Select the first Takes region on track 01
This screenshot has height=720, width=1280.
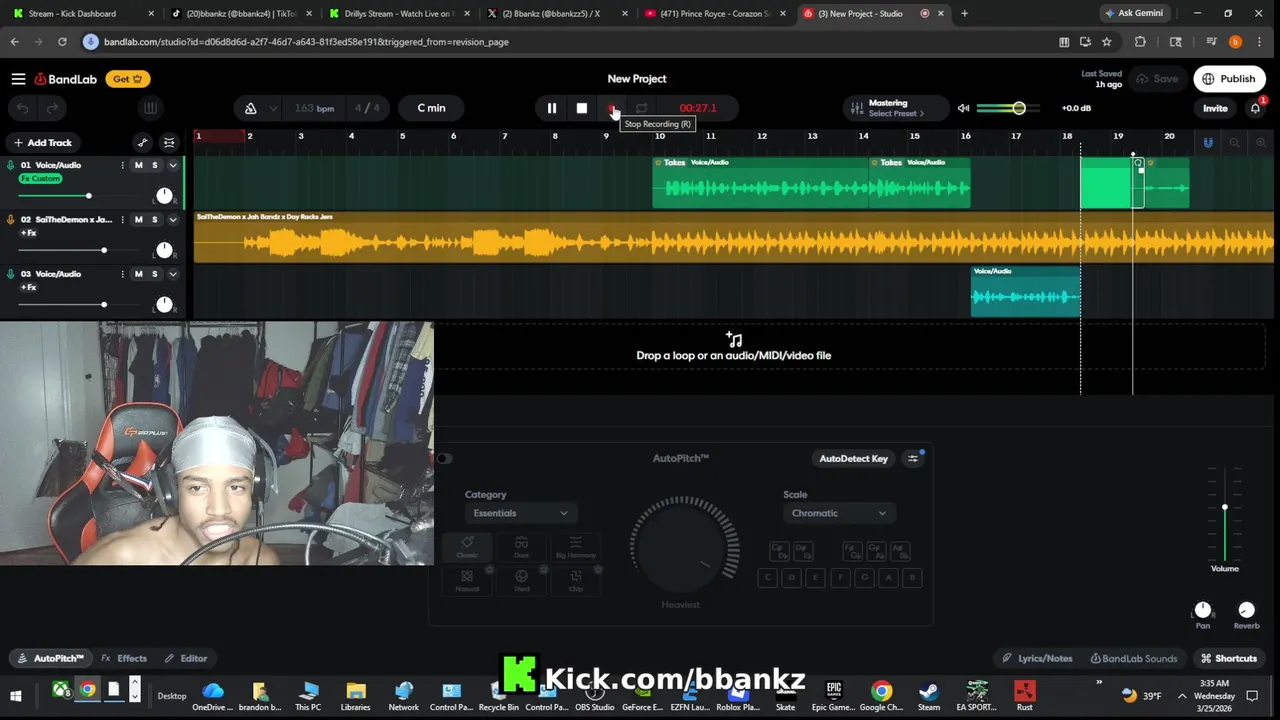coord(761,183)
